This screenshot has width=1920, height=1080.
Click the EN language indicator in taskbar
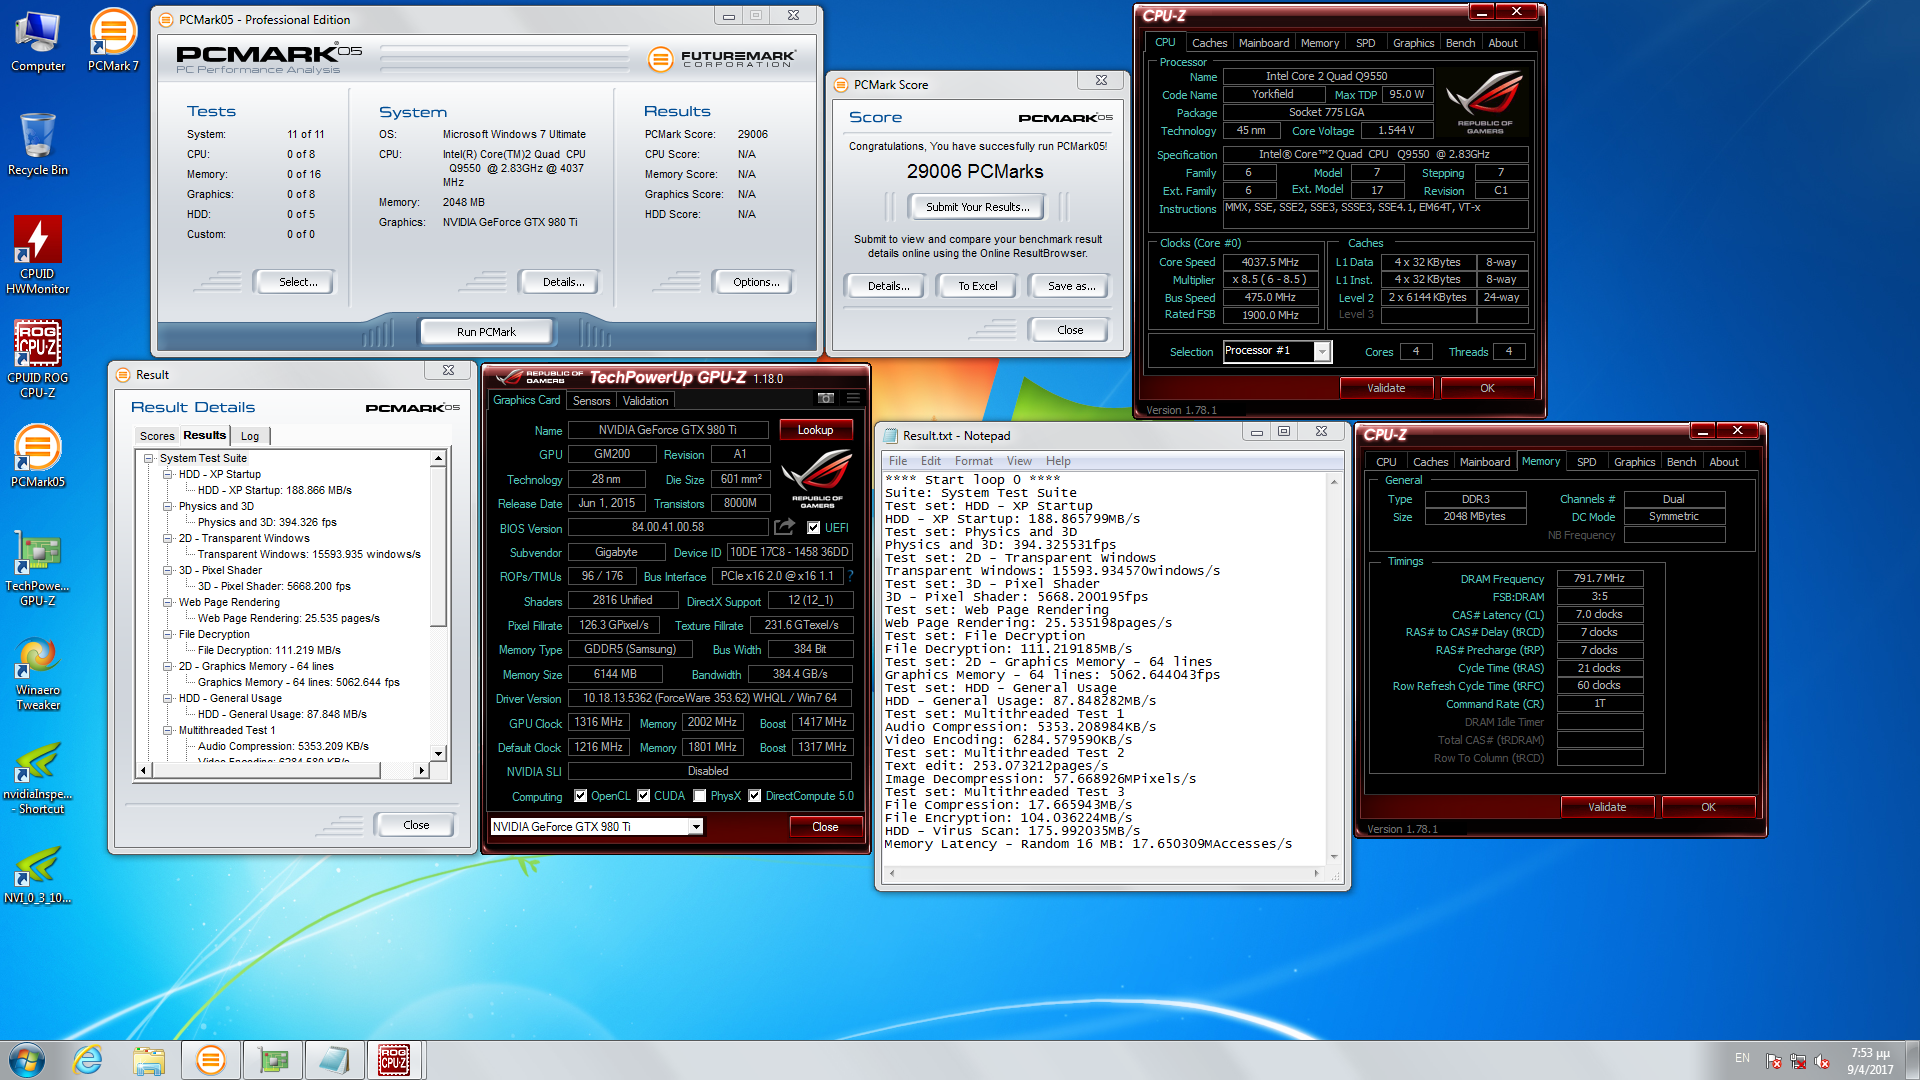[1742, 1058]
